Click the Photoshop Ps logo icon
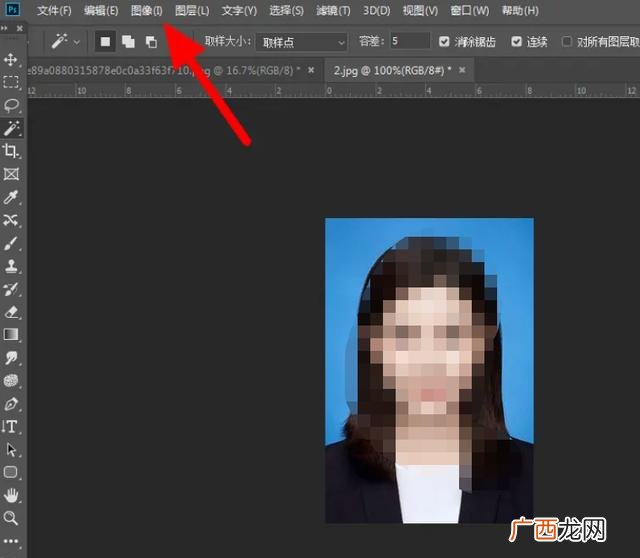 coord(12,9)
